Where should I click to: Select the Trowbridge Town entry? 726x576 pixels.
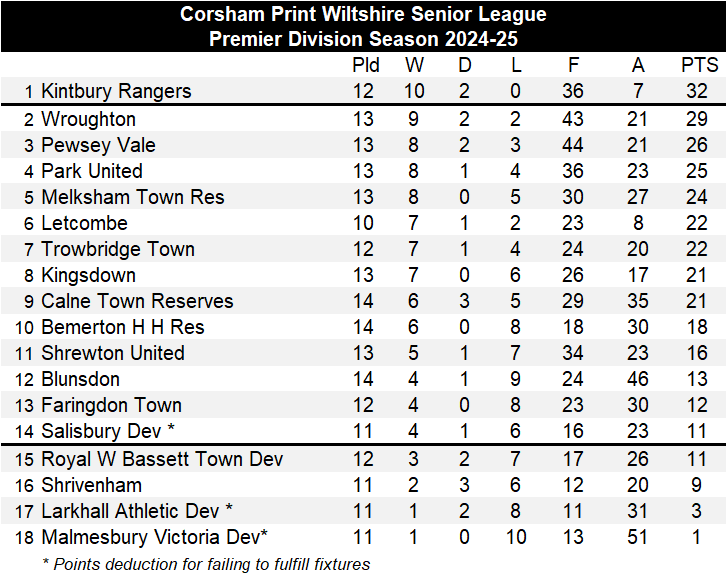[x=117, y=249]
